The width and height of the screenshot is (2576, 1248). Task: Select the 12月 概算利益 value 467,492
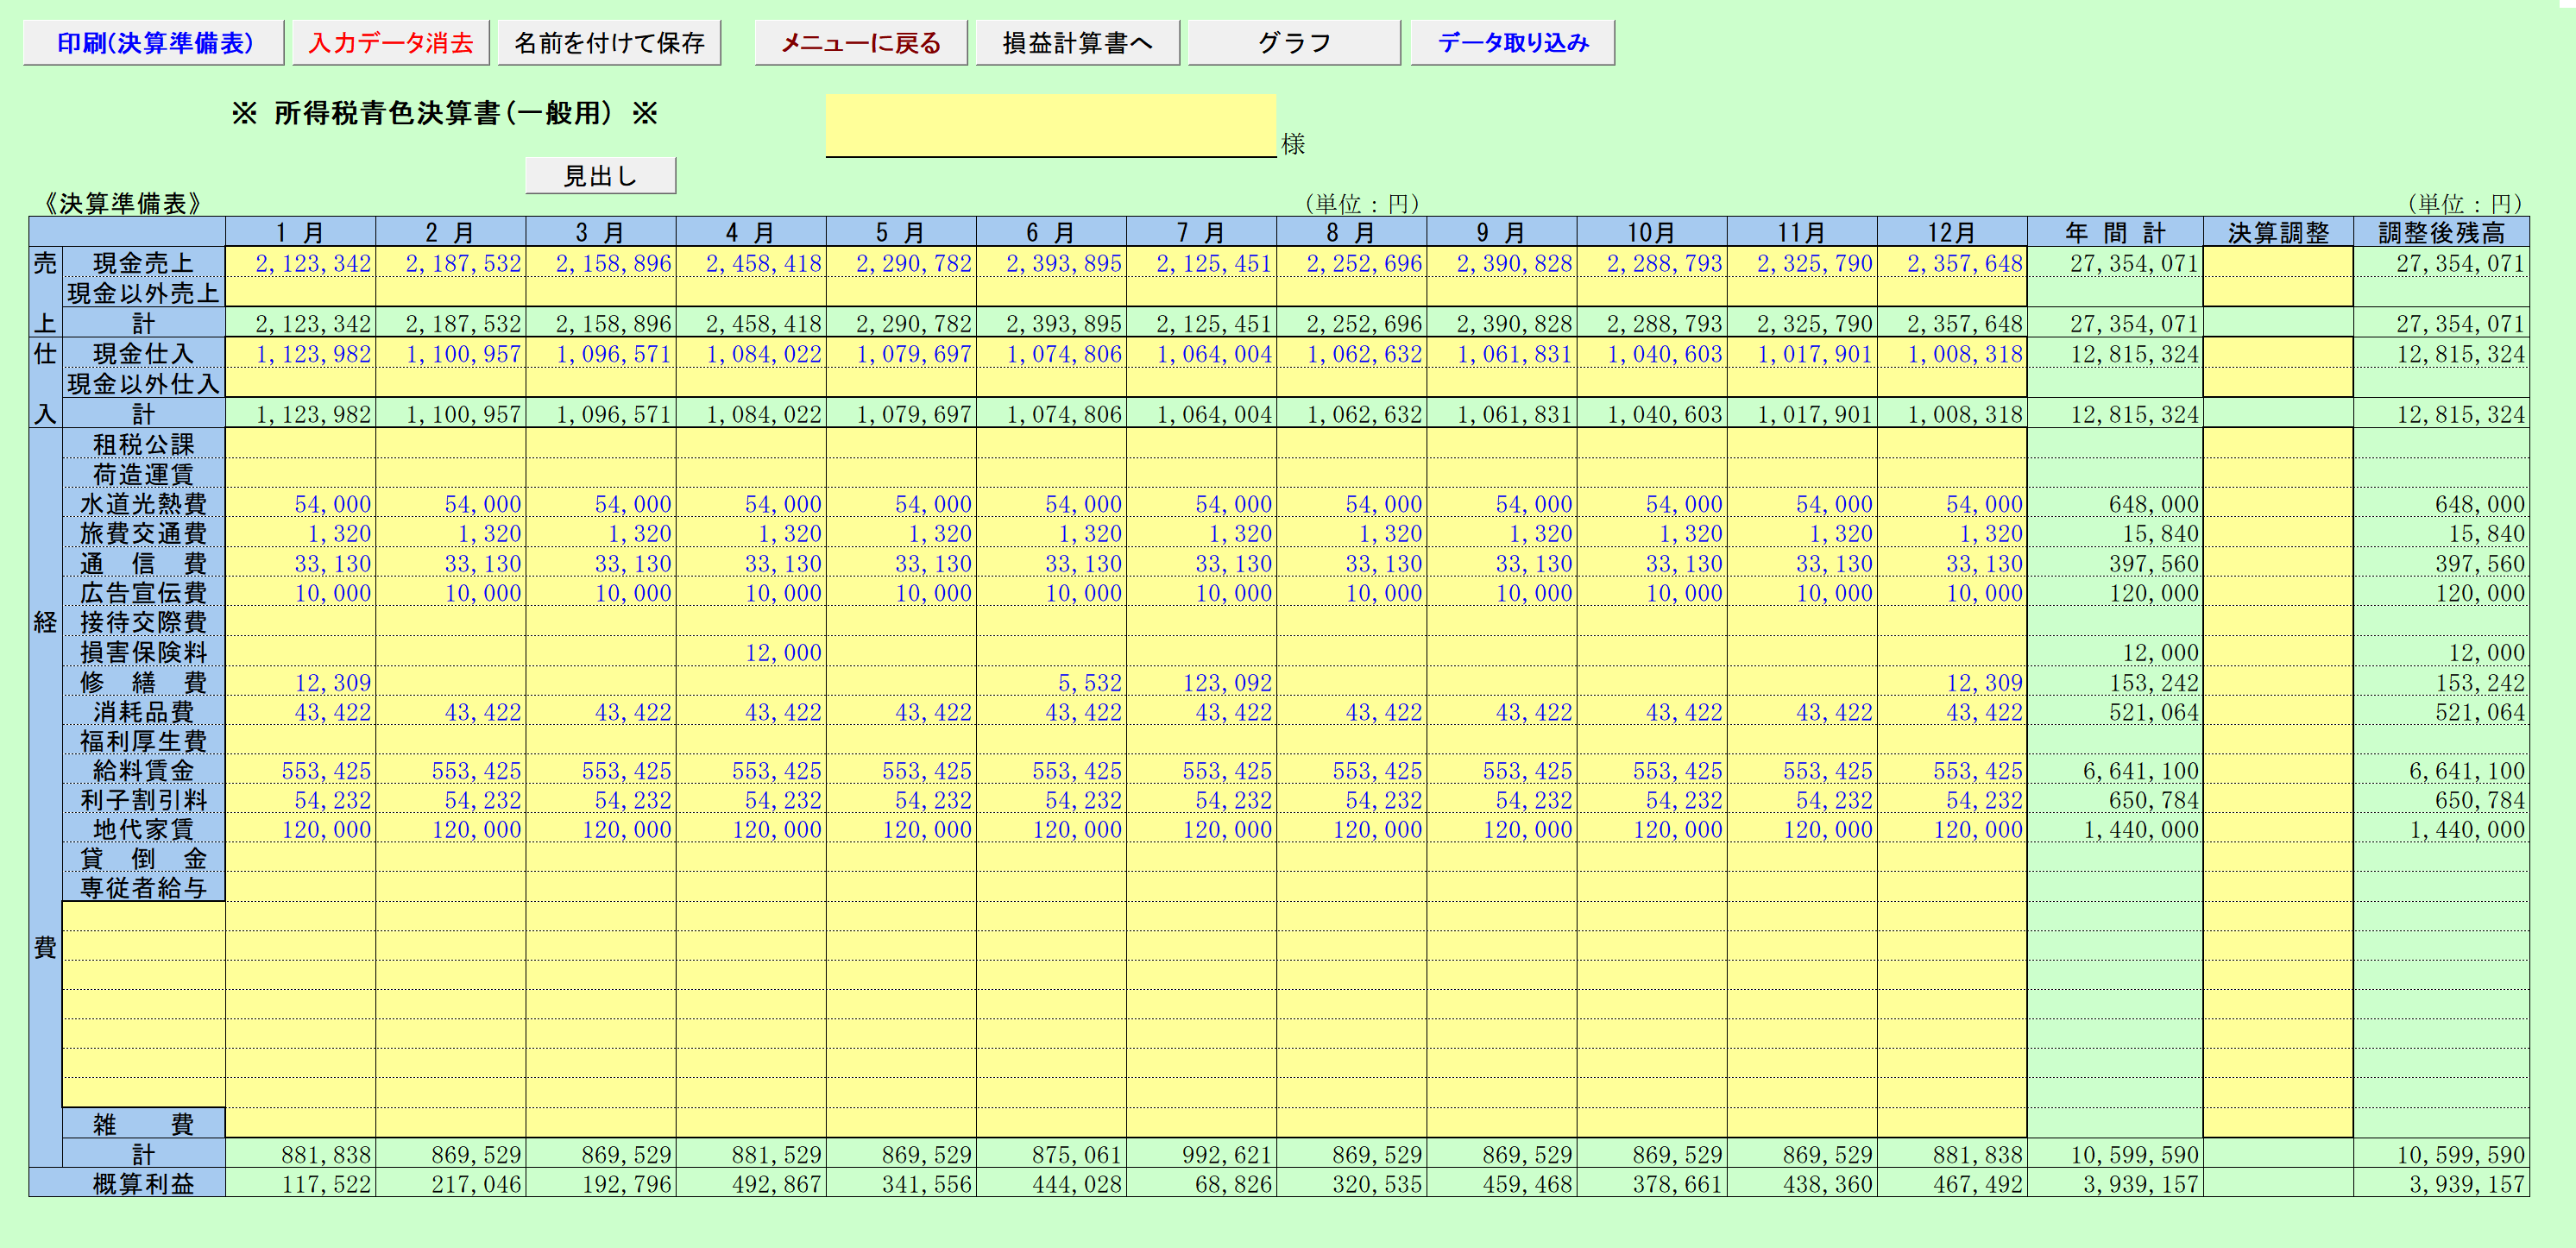1952,1183
